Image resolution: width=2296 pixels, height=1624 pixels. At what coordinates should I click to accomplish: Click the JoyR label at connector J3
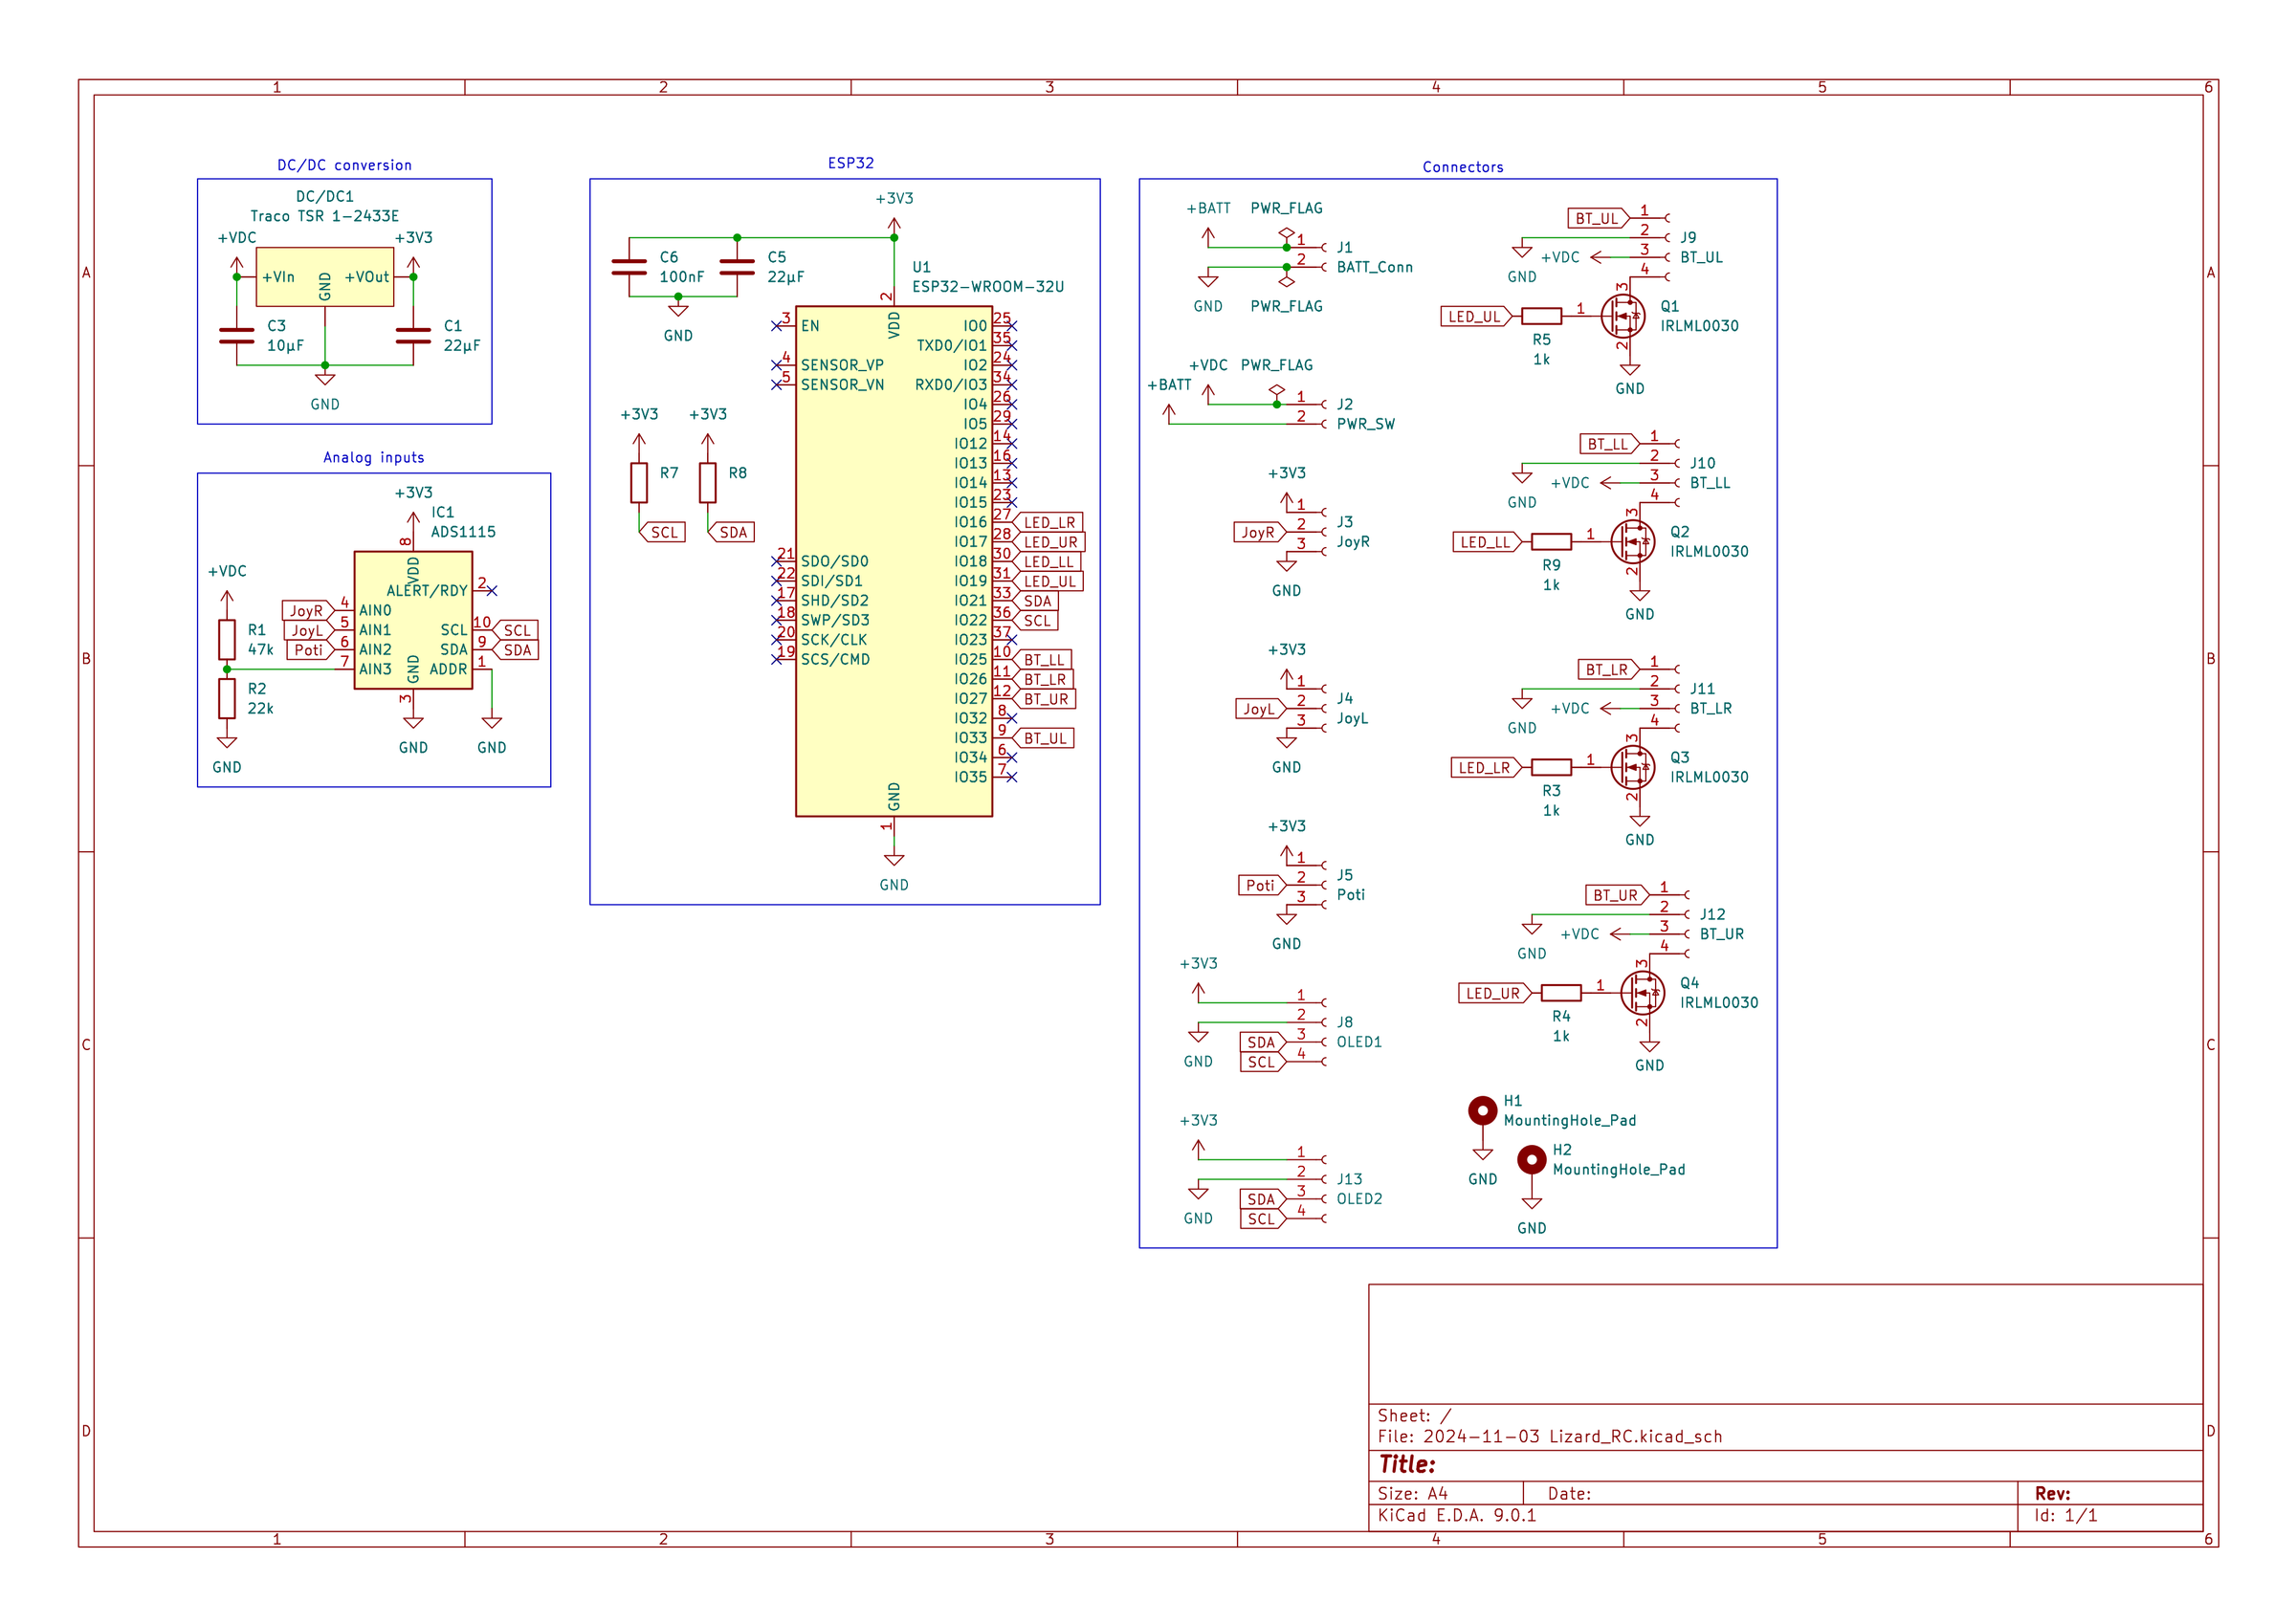[x=1260, y=532]
